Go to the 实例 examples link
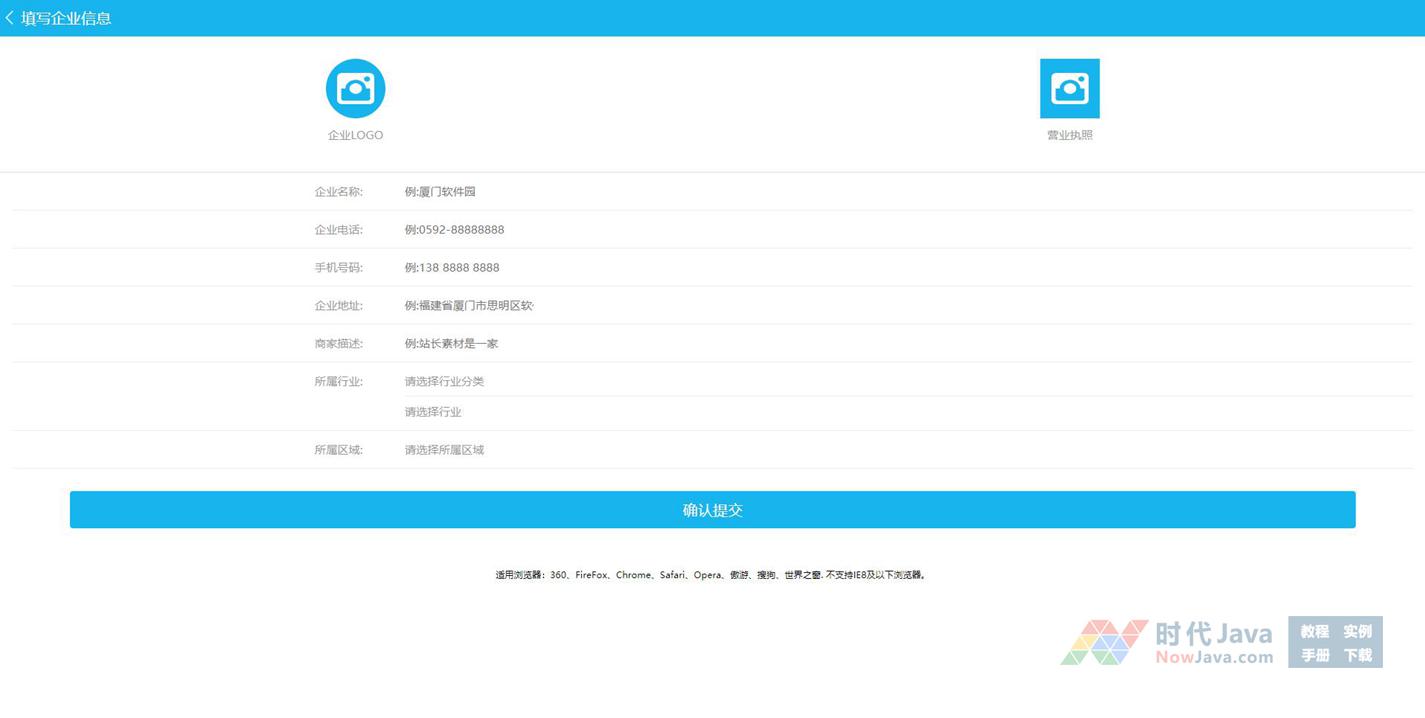Viewport: 1425px width, 718px height. [x=1357, y=631]
